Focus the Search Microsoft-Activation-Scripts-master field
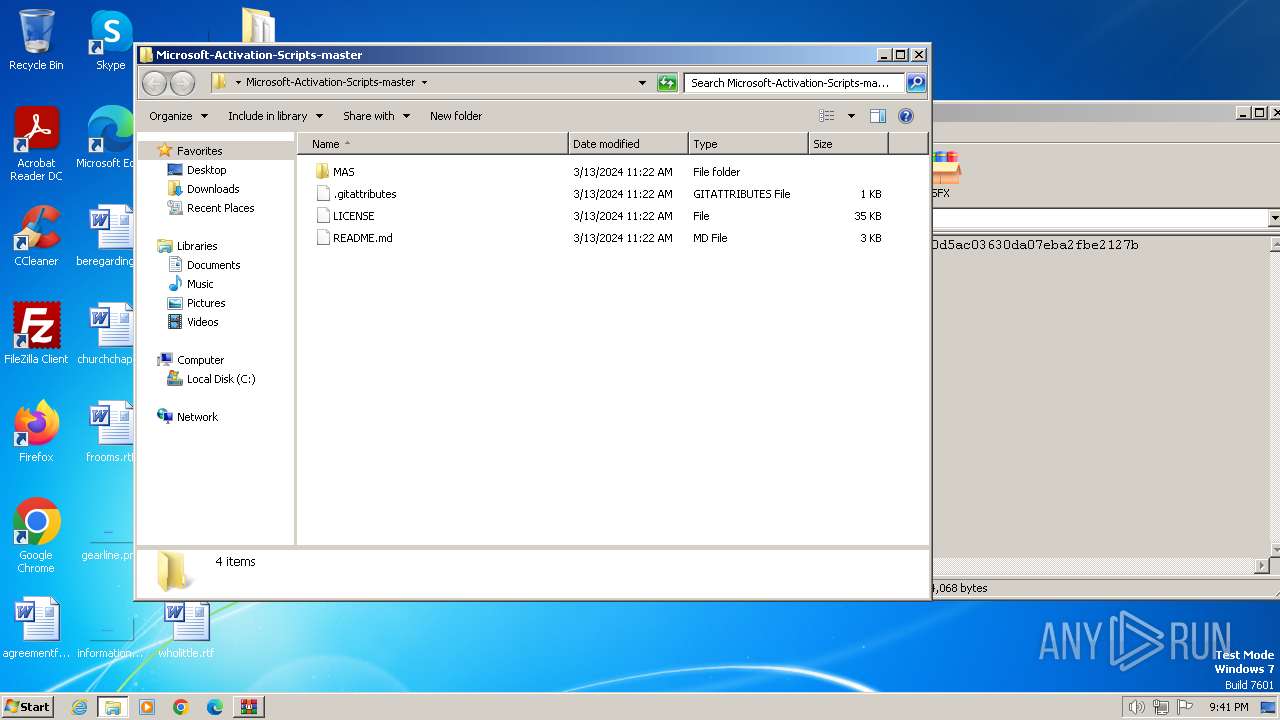 [x=794, y=83]
